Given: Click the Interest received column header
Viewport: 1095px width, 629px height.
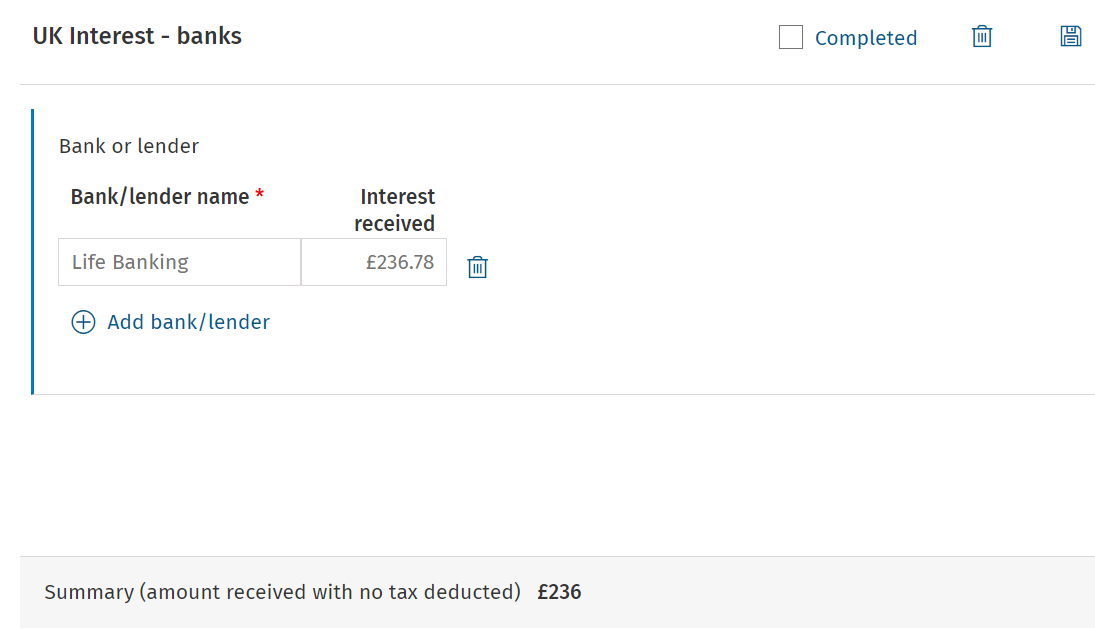Looking at the screenshot, I should click(396, 209).
